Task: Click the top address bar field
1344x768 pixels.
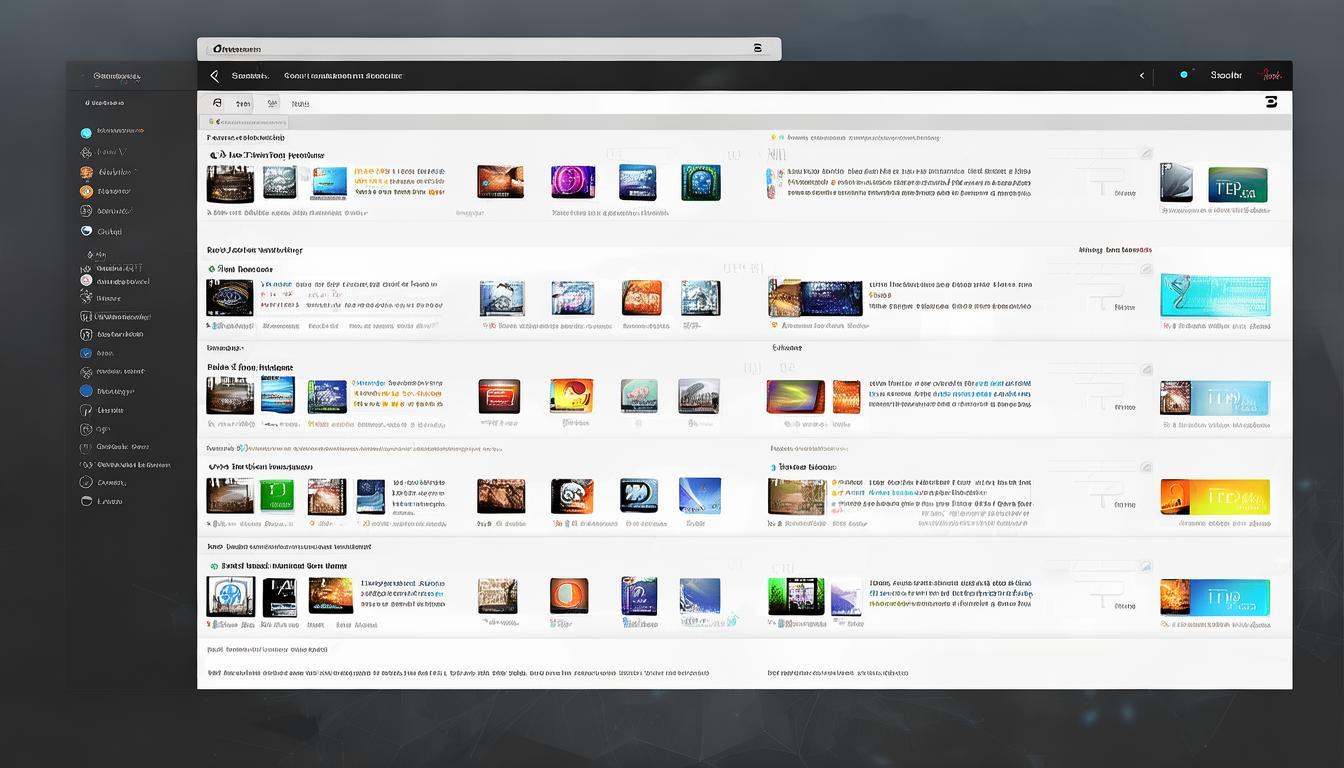Action: (480, 49)
